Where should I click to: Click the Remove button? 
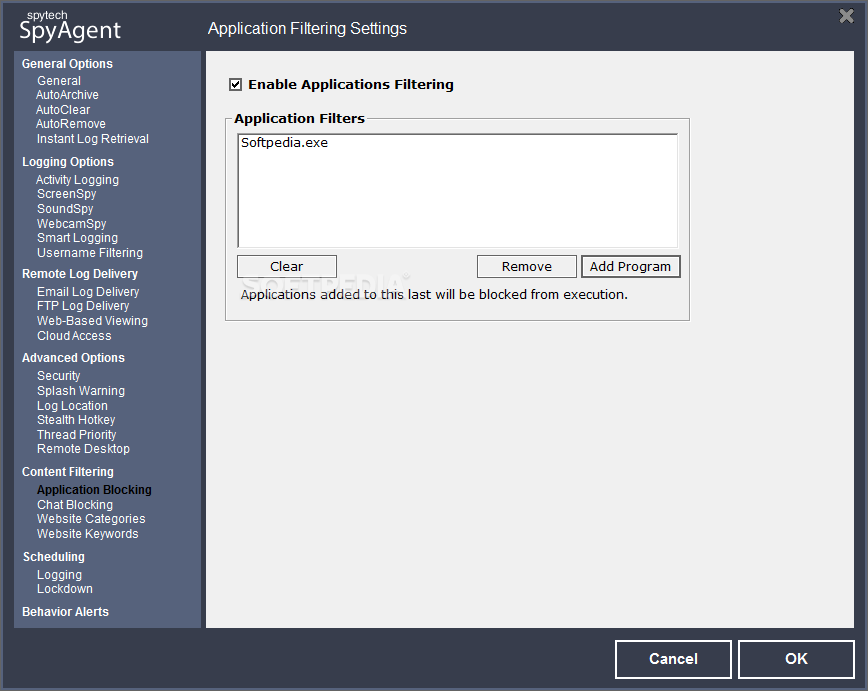click(x=526, y=266)
